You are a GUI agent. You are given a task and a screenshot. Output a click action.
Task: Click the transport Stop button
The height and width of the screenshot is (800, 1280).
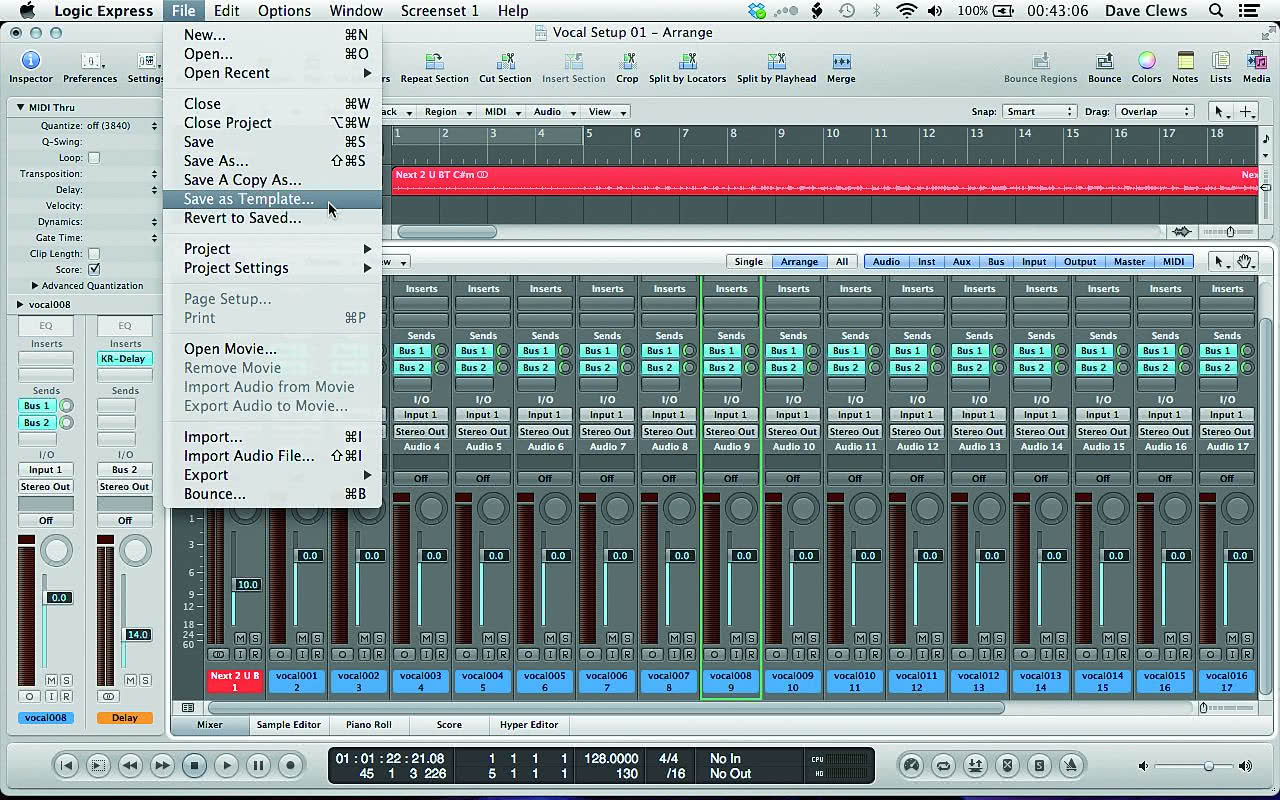point(194,766)
